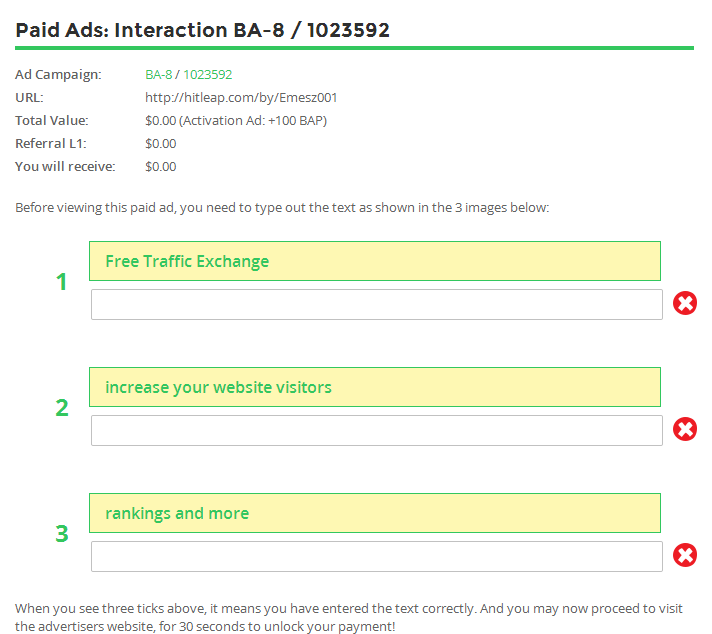The height and width of the screenshot is (634, 712).
Task: Click the Paid Ads Interaction heading
Action: [x=202, y=30]
